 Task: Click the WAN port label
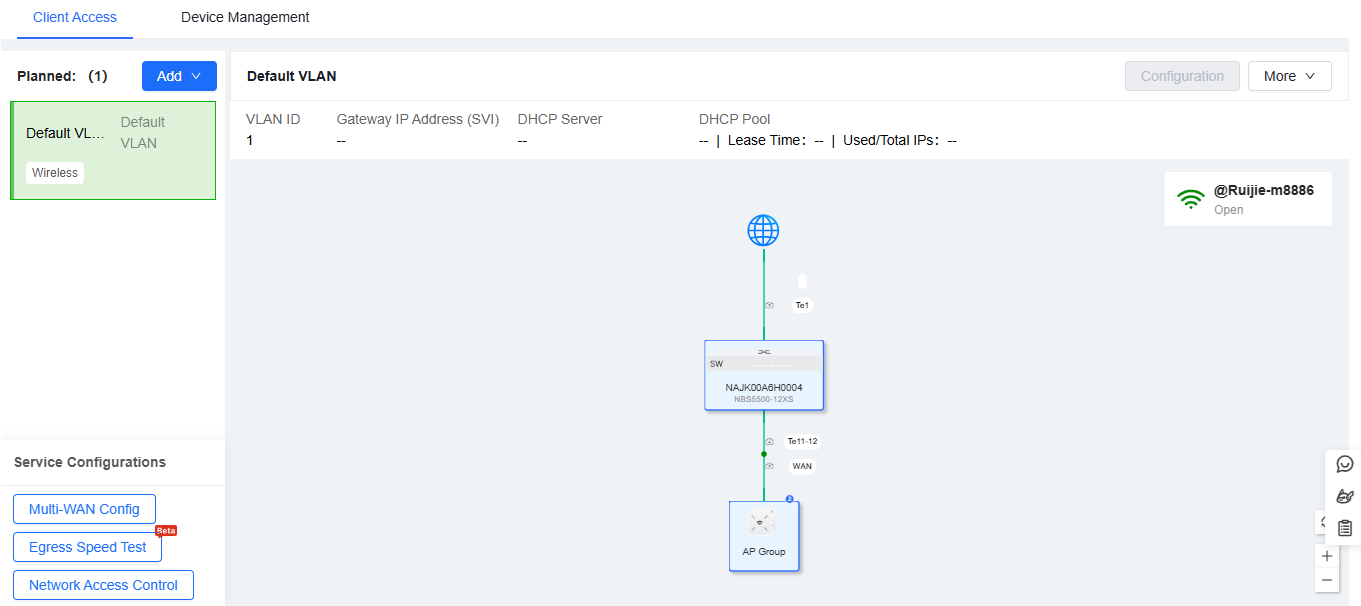tap(802, 466)
